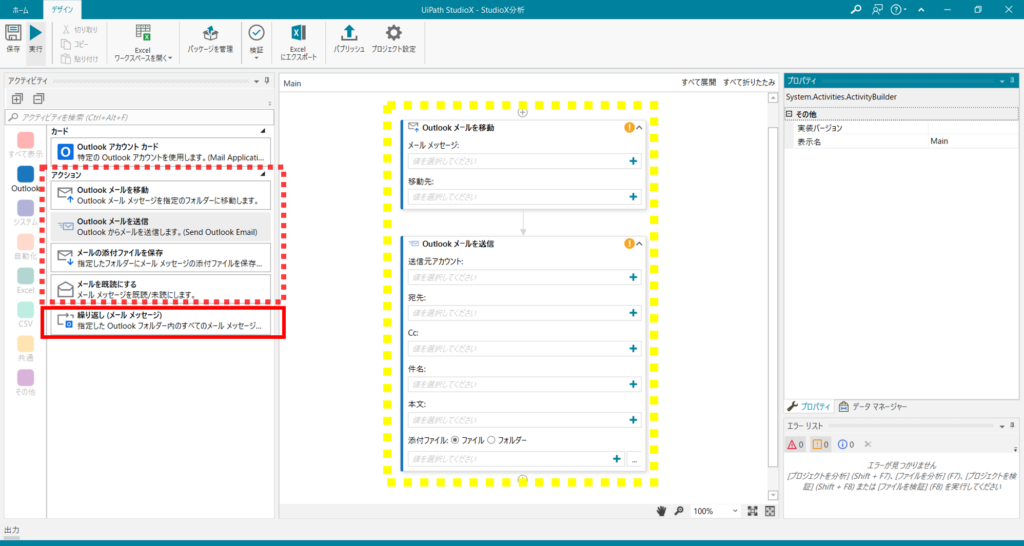The width and height of the screenshot is (1024, 546).
Task: Select the Outlook category filter
Action: click(25, 179)
